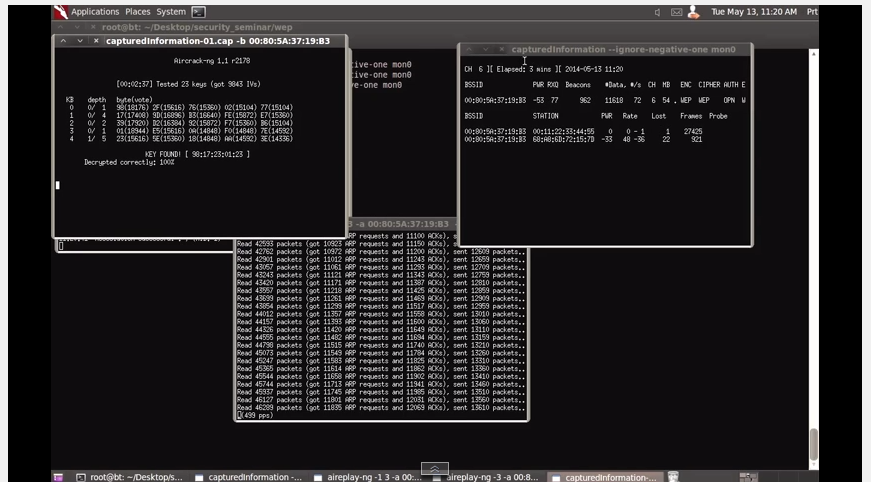Select the highlighted capturedInformation-... taskbar entry

click(x=605, y=477)
